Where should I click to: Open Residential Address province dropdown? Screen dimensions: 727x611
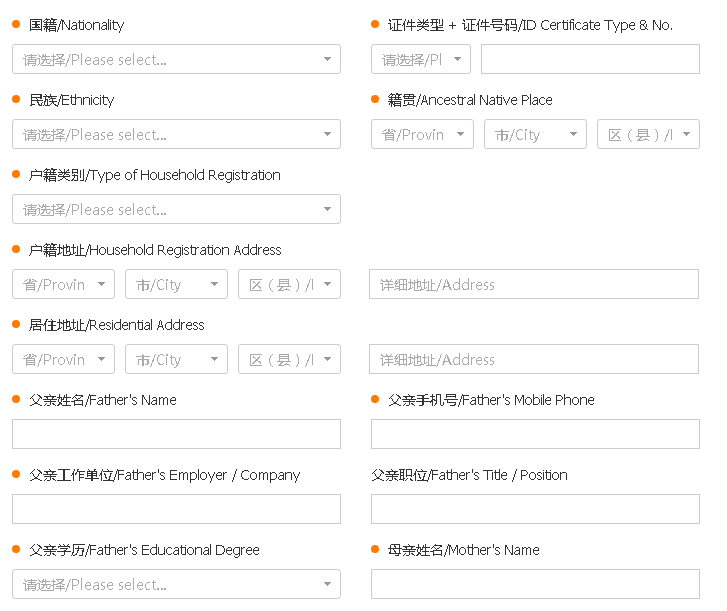coord(63,359)
